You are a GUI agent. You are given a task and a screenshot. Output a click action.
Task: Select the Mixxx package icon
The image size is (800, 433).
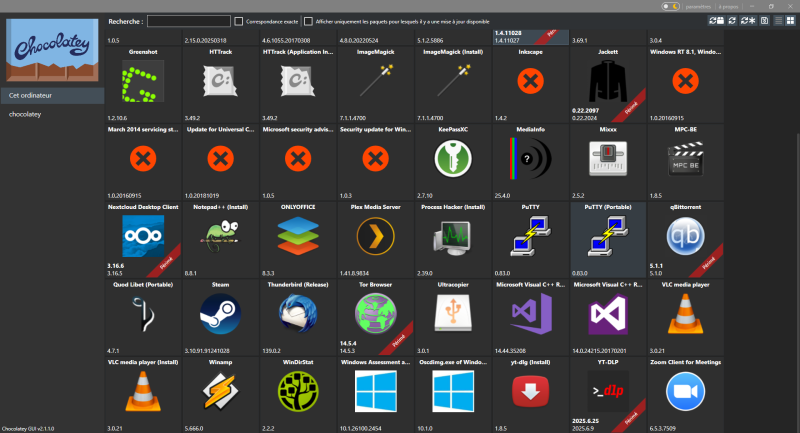click(x=608, y=159)
